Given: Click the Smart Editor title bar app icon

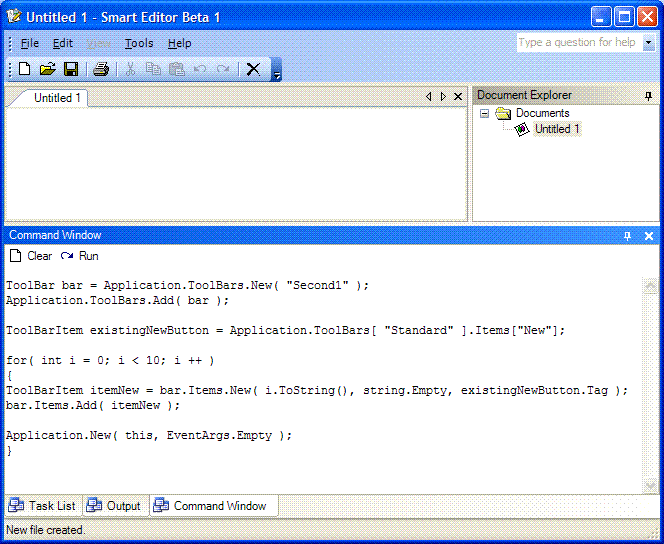Looking at the screenshot, I should (x=15, y=16).
